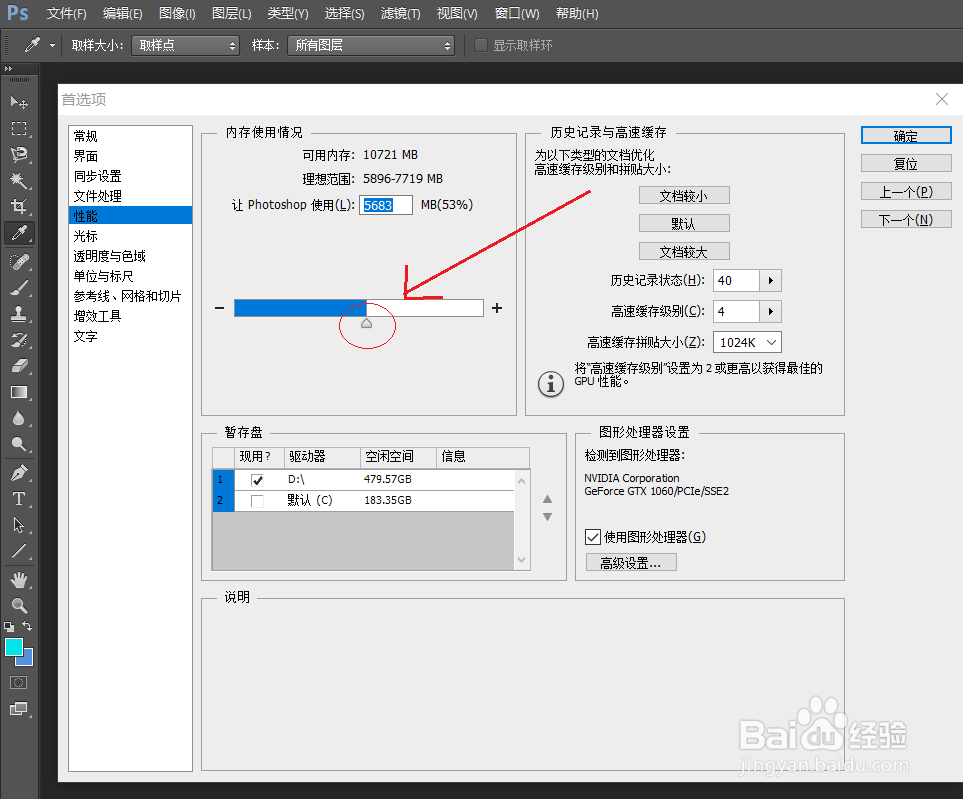Uncheck scratch disk D:\ checkbox

[257, 480]
